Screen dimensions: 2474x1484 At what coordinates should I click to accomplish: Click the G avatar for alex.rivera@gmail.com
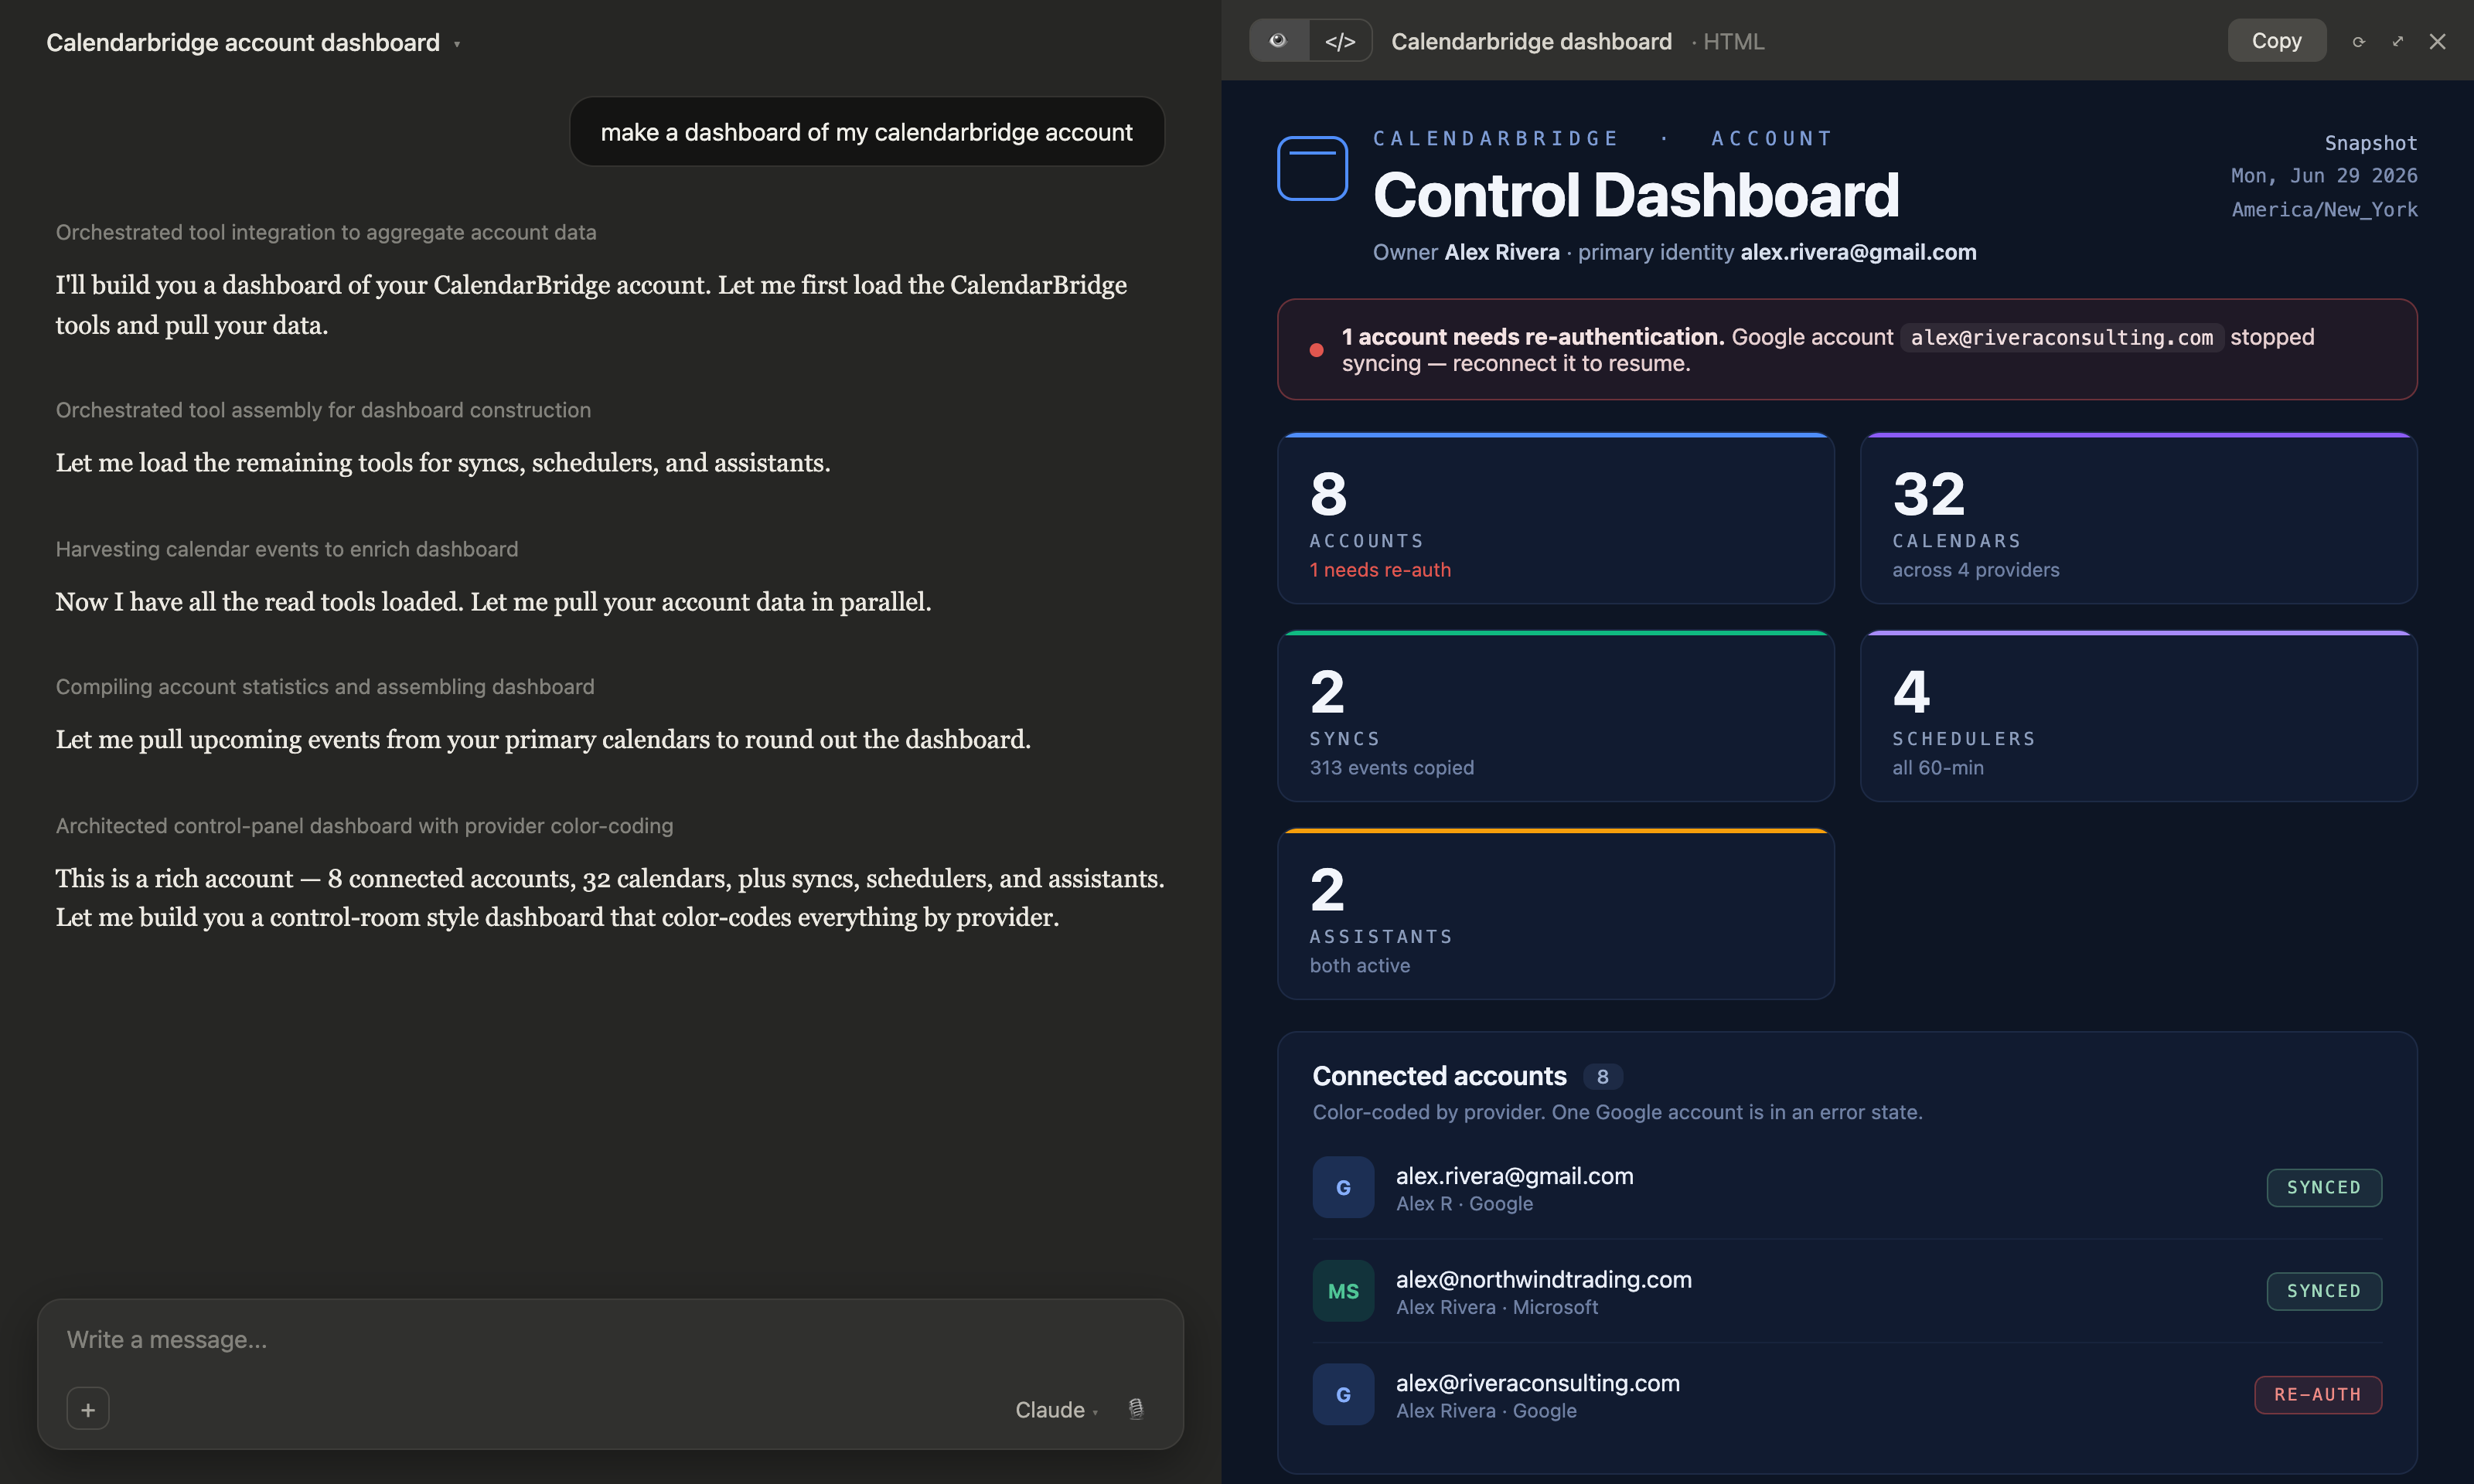(1343, 1187)
